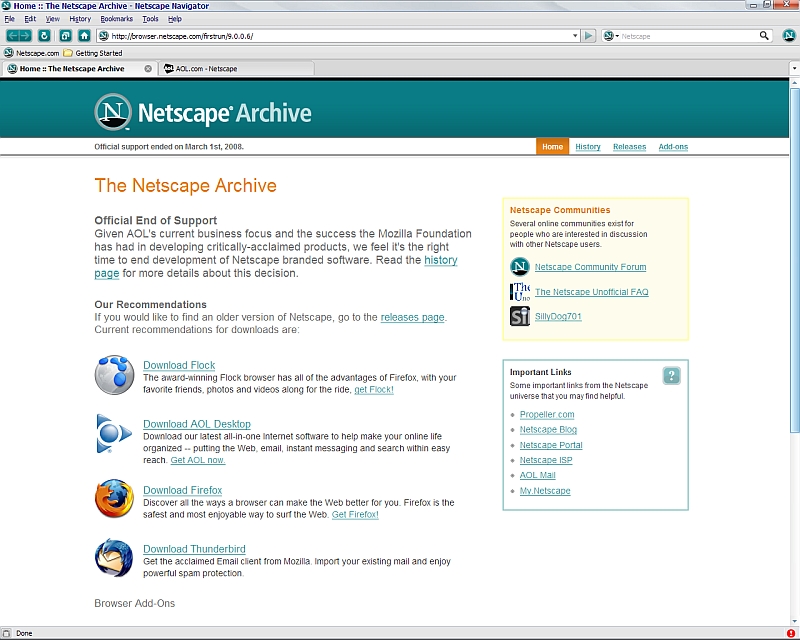Click the Get Firefox! link
800x640 pixels.
coord(355,514)
